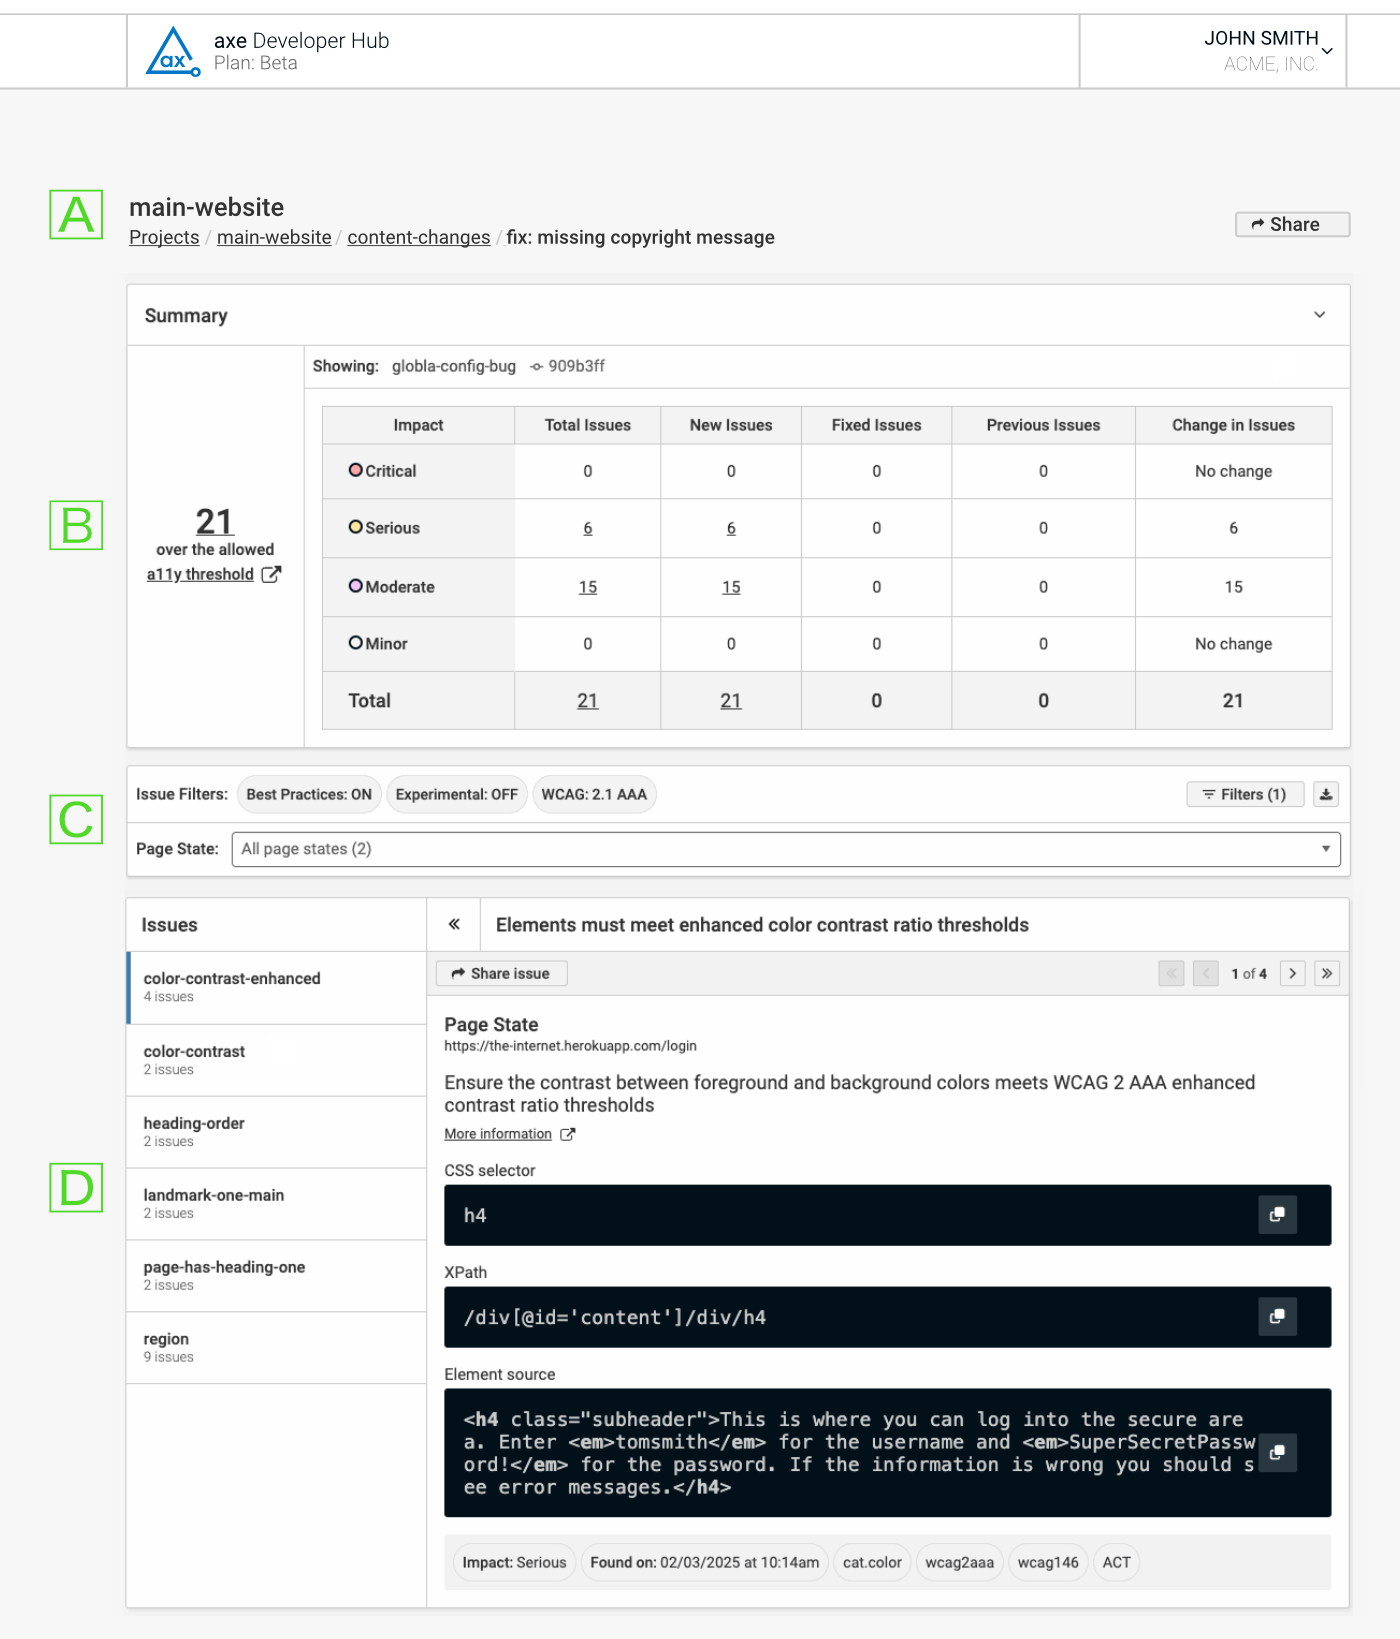Click the content-changes breadcrumb link

click(418, 237)
